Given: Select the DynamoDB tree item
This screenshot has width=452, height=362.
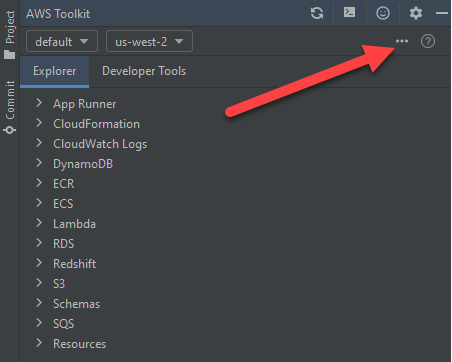Looking at the screenshot, I should (x=83, y=164).
